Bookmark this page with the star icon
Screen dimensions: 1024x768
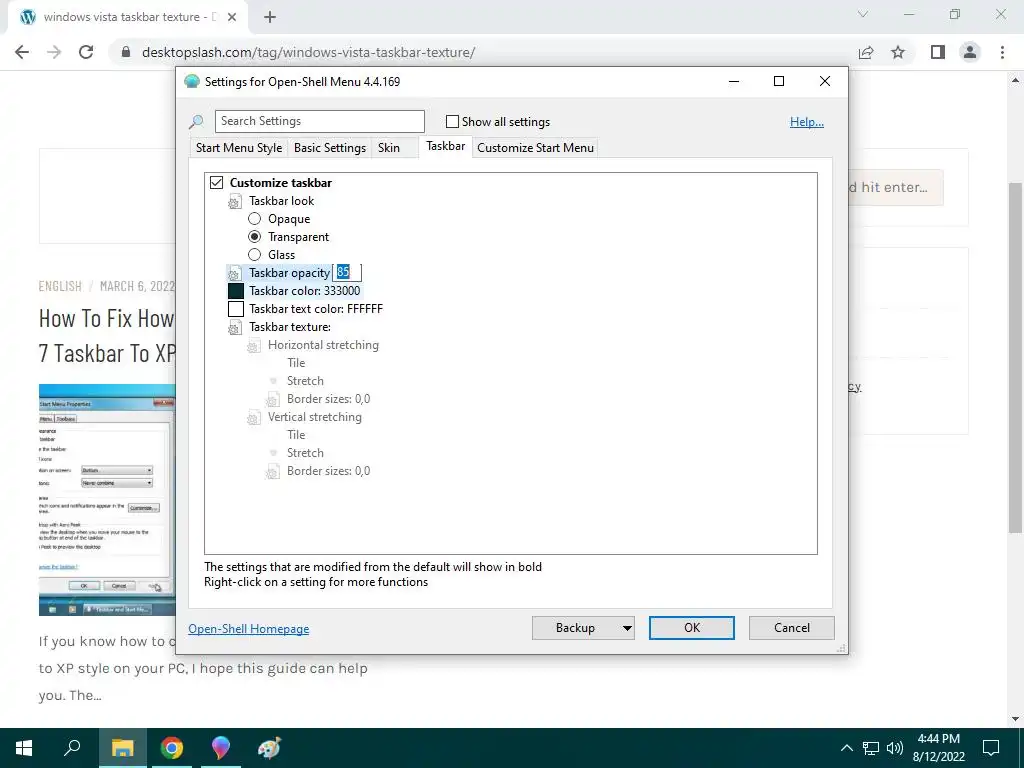pos(898,52)
